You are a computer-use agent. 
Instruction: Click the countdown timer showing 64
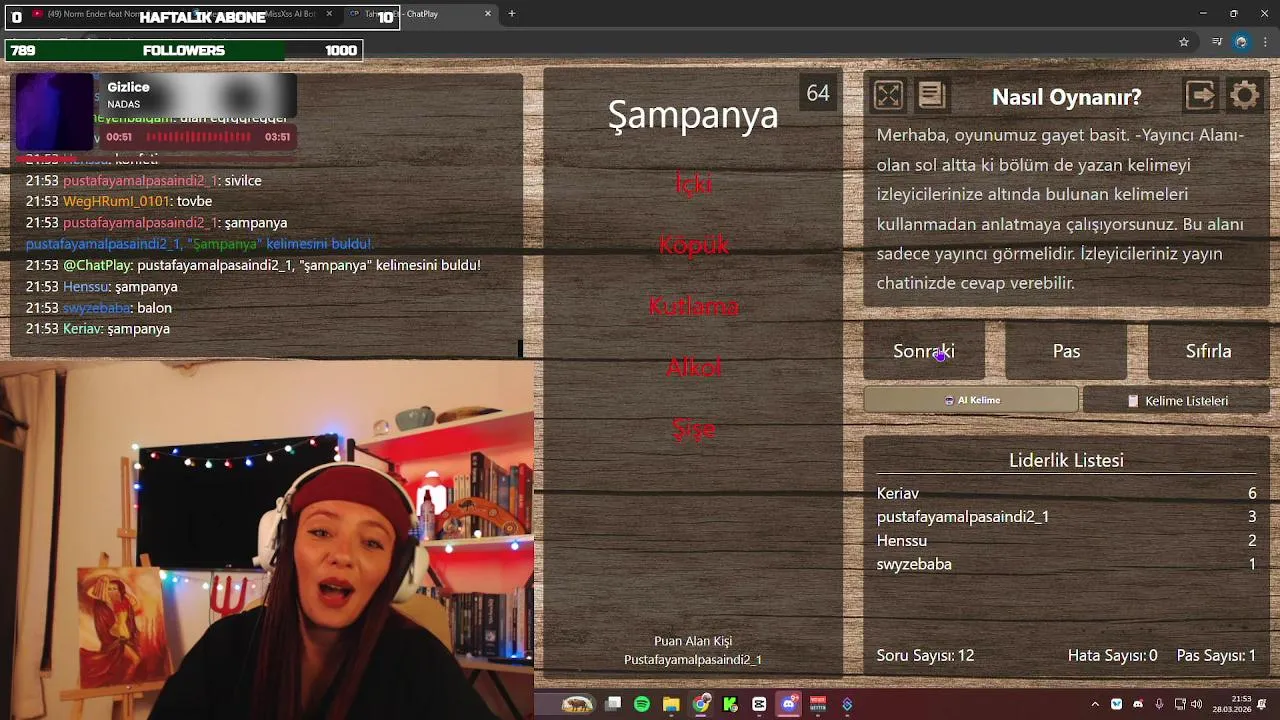pyautogui.click(x=818, y=93)
